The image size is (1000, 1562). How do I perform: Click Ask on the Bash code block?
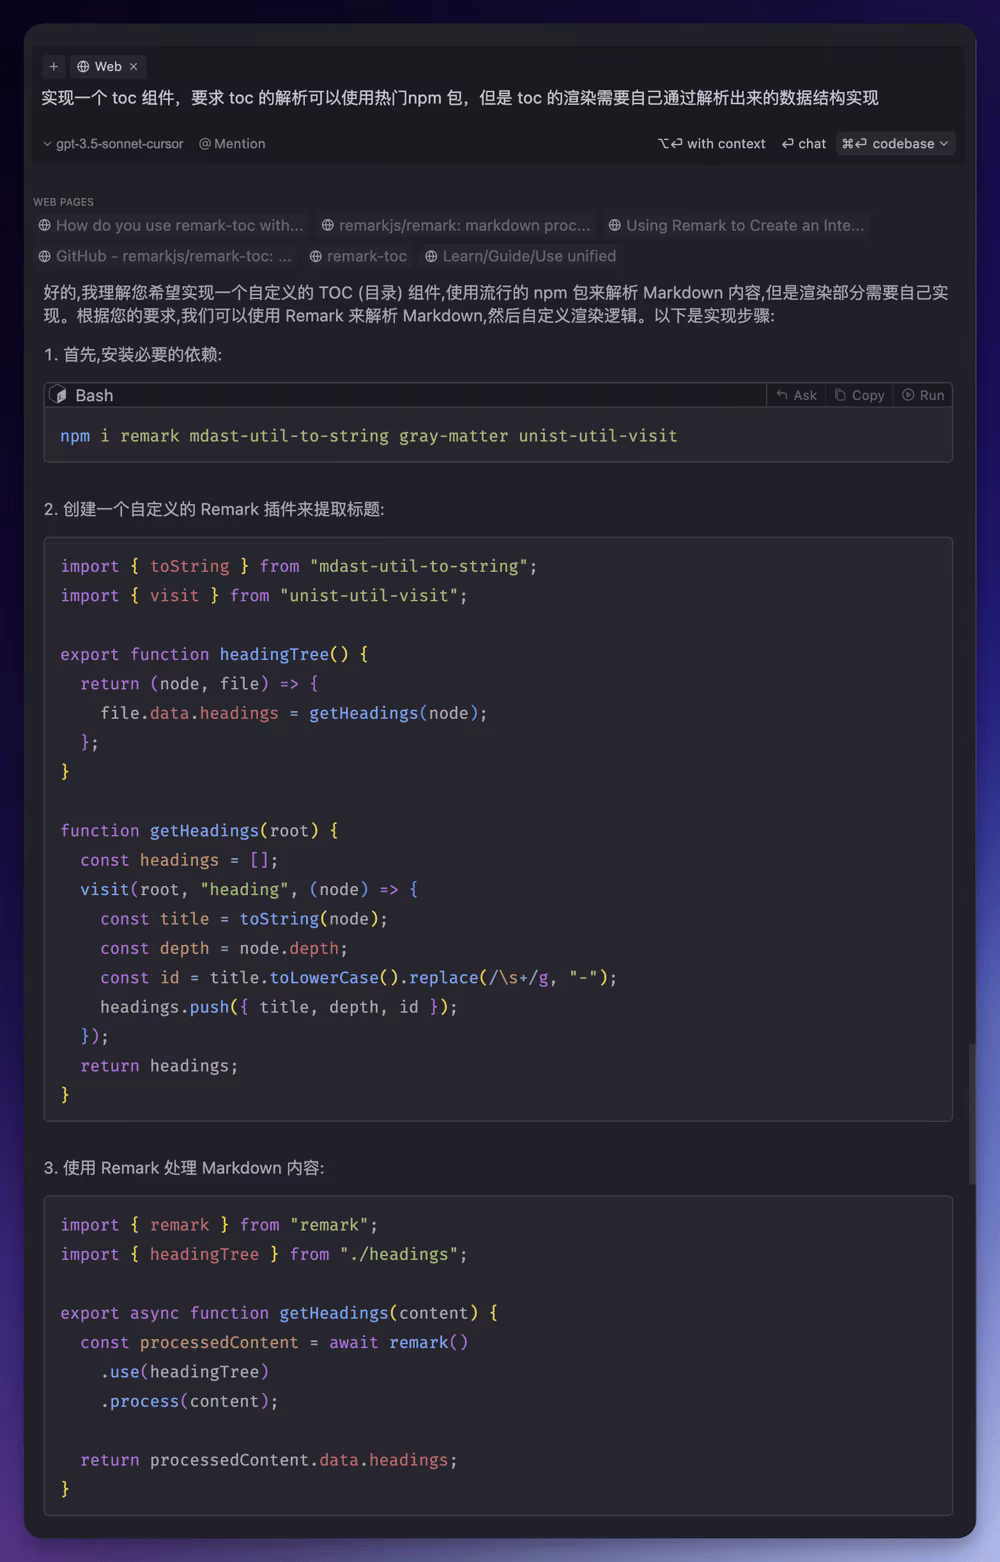click(797, 396)
